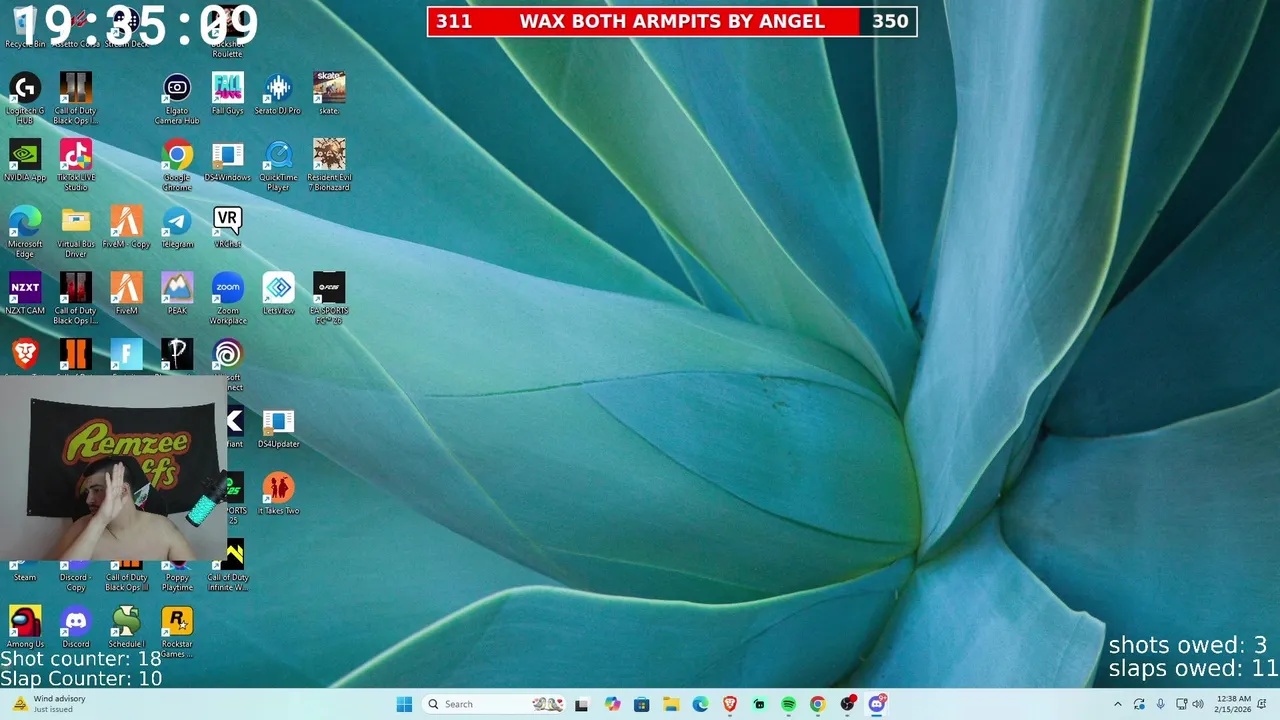
Task: Launch Schedule I desktop shortcut
Action: [126, 626]
